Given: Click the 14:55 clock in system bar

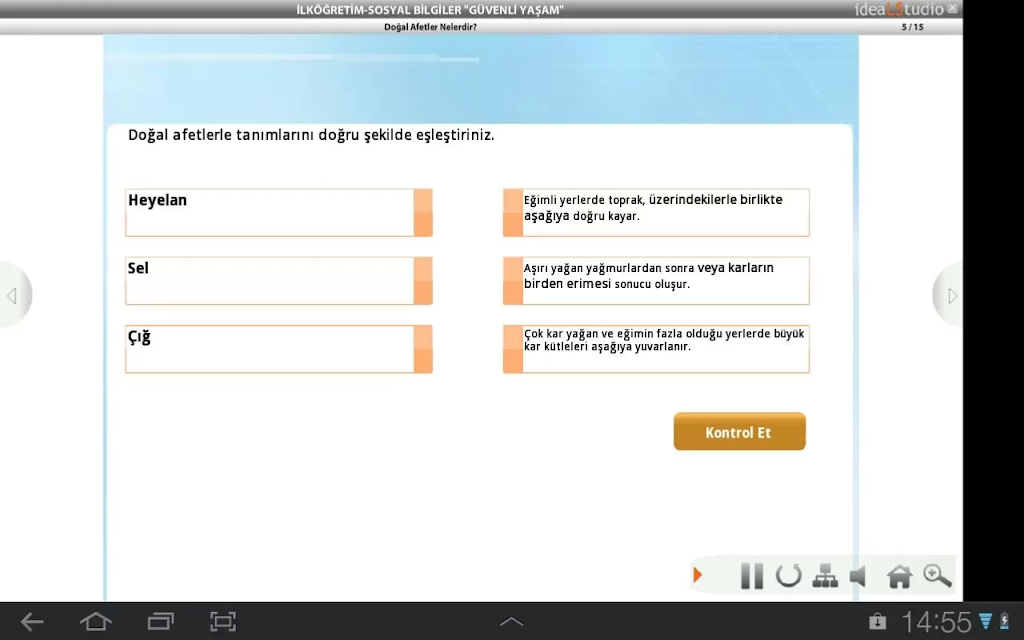Looking at the screenshot, I should [936, 622].
